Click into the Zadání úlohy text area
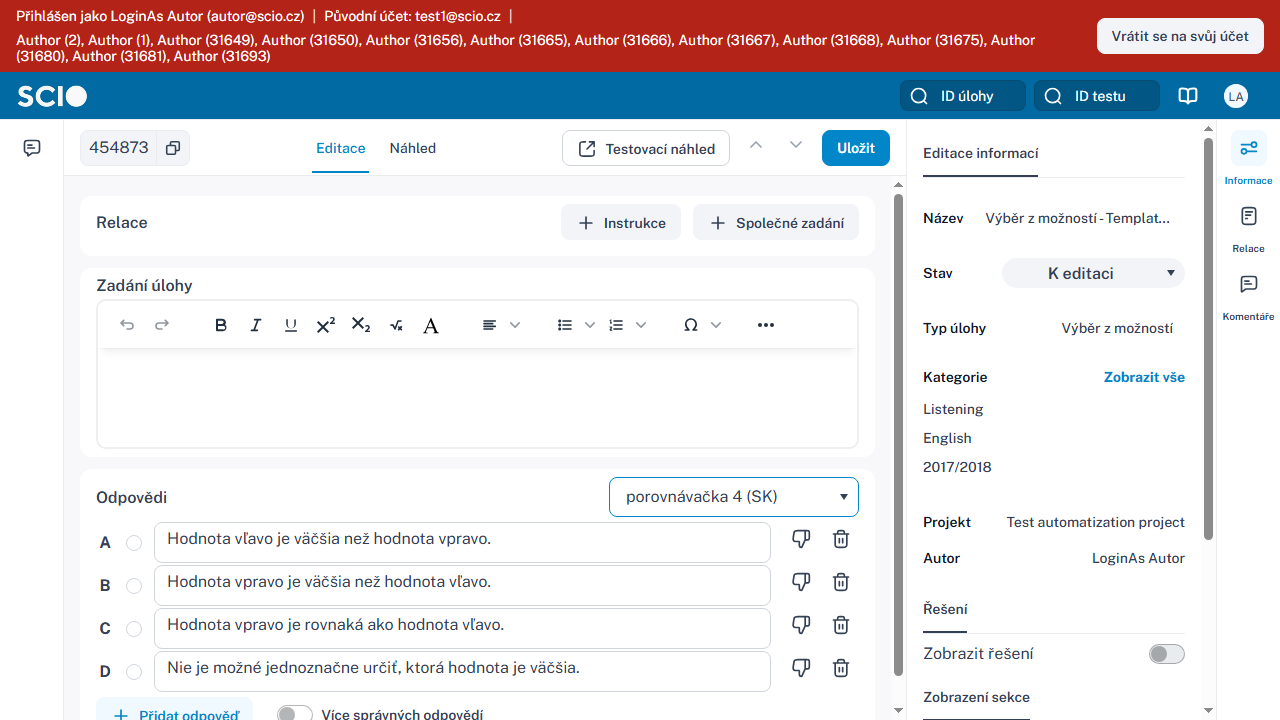1280x720 pixels. tap(477, 397)
